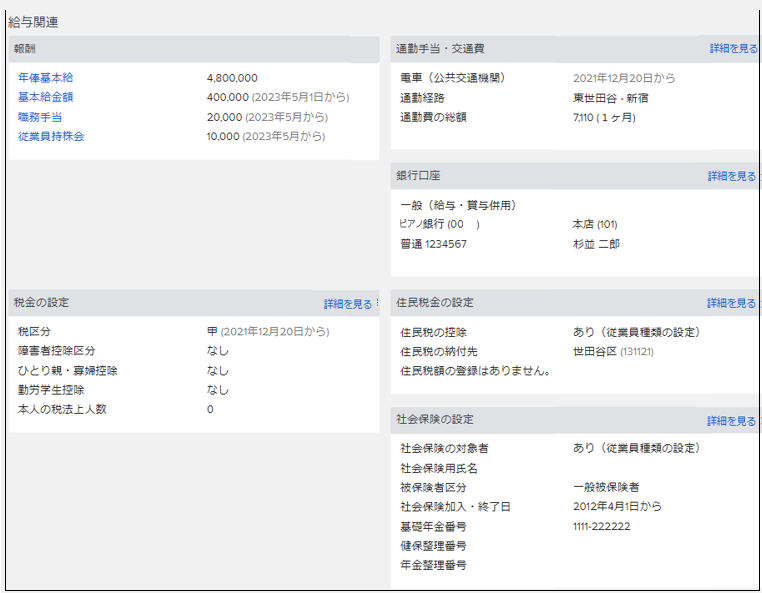This screenshot has width=762, height=593.
Task: View details for 通勤手当・交通費
Action: [733, 49]
